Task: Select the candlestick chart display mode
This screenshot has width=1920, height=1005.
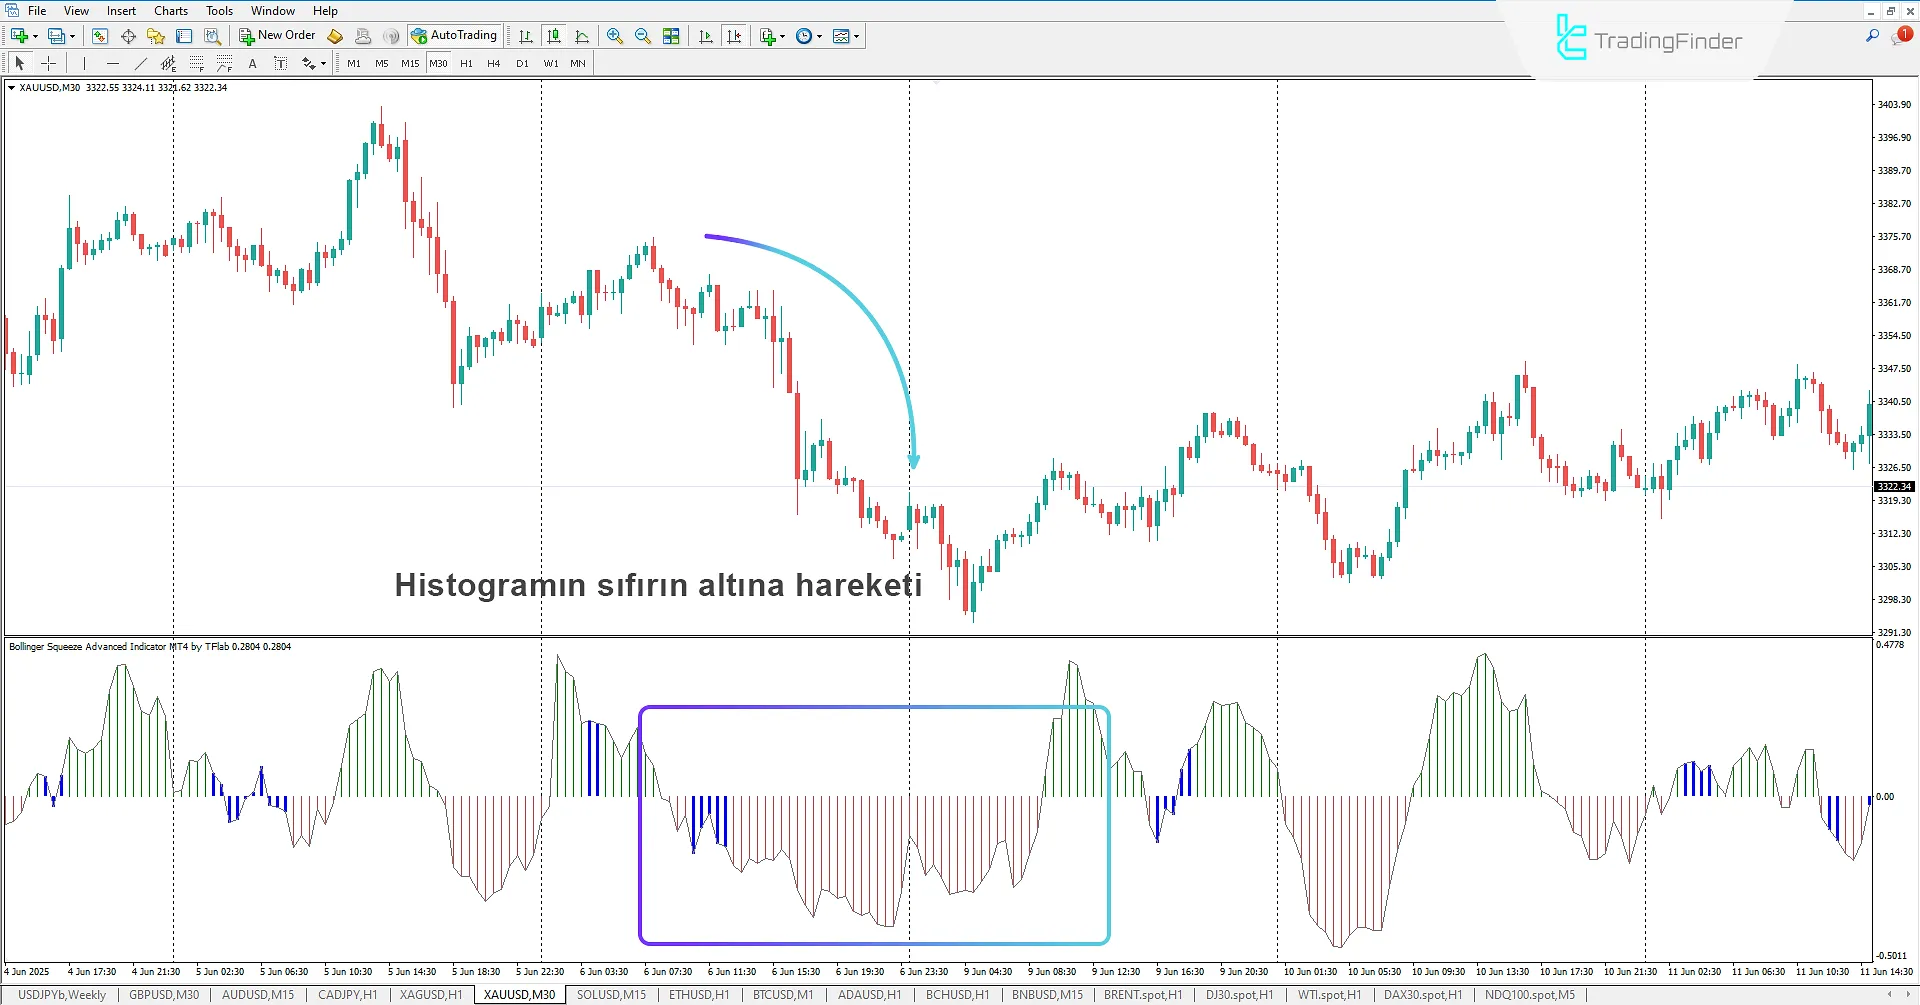Action: [x=554, y=36]
